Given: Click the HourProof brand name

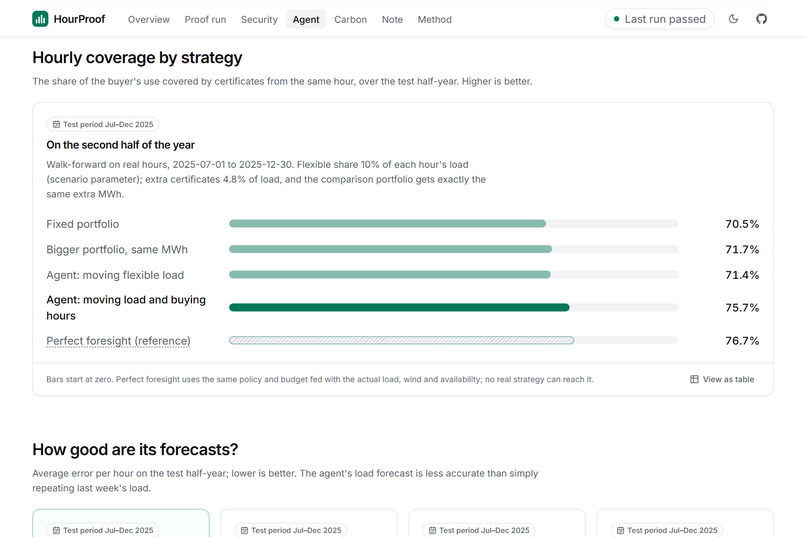Looking at the screenshot, I should point(79,19).
